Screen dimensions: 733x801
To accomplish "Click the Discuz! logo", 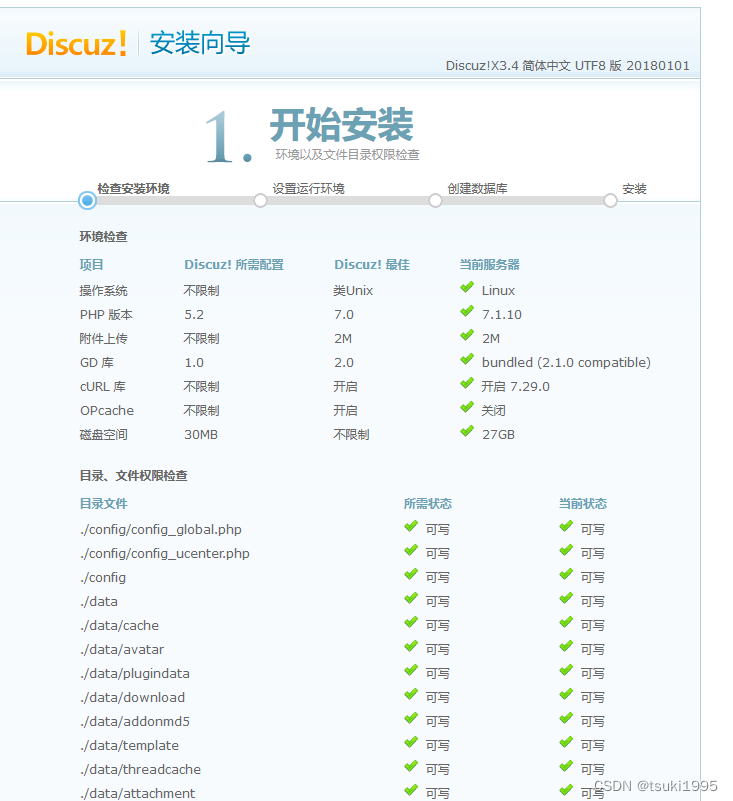I will (76, 43).
